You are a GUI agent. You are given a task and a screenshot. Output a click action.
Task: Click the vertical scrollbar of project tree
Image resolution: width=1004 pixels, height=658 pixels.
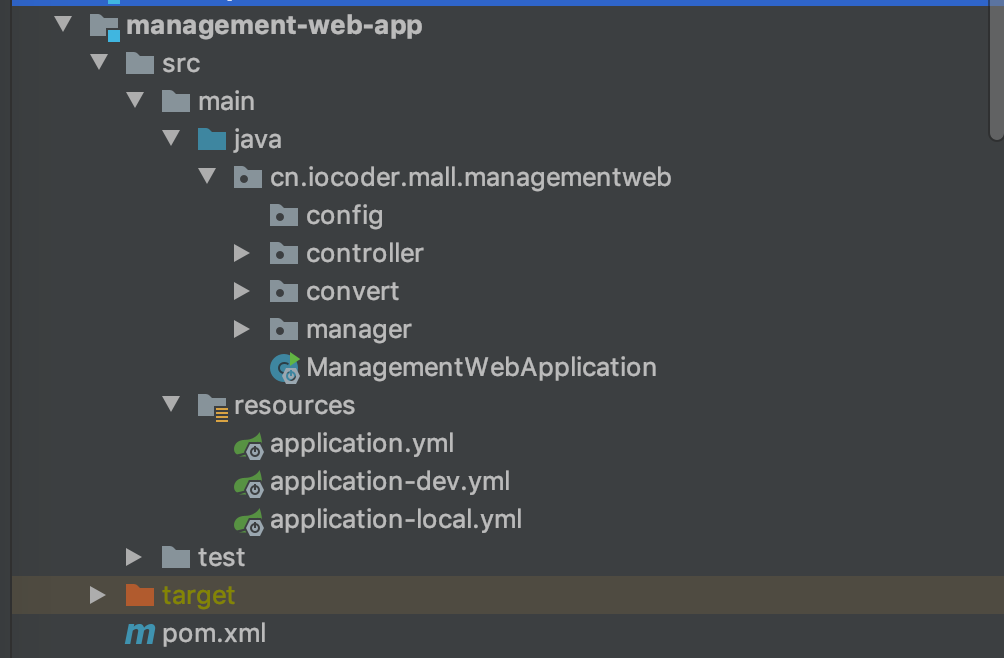[x=995, y=70]
